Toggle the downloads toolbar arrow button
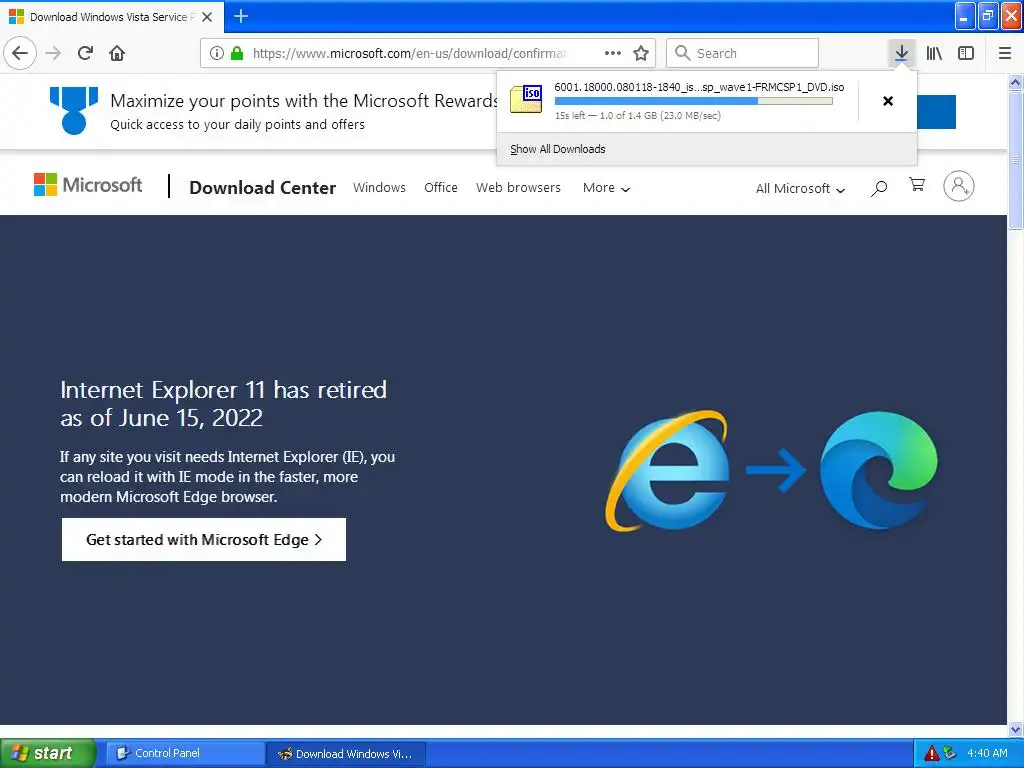This screenshot has height=768, width=1024. tap(901, 53)
